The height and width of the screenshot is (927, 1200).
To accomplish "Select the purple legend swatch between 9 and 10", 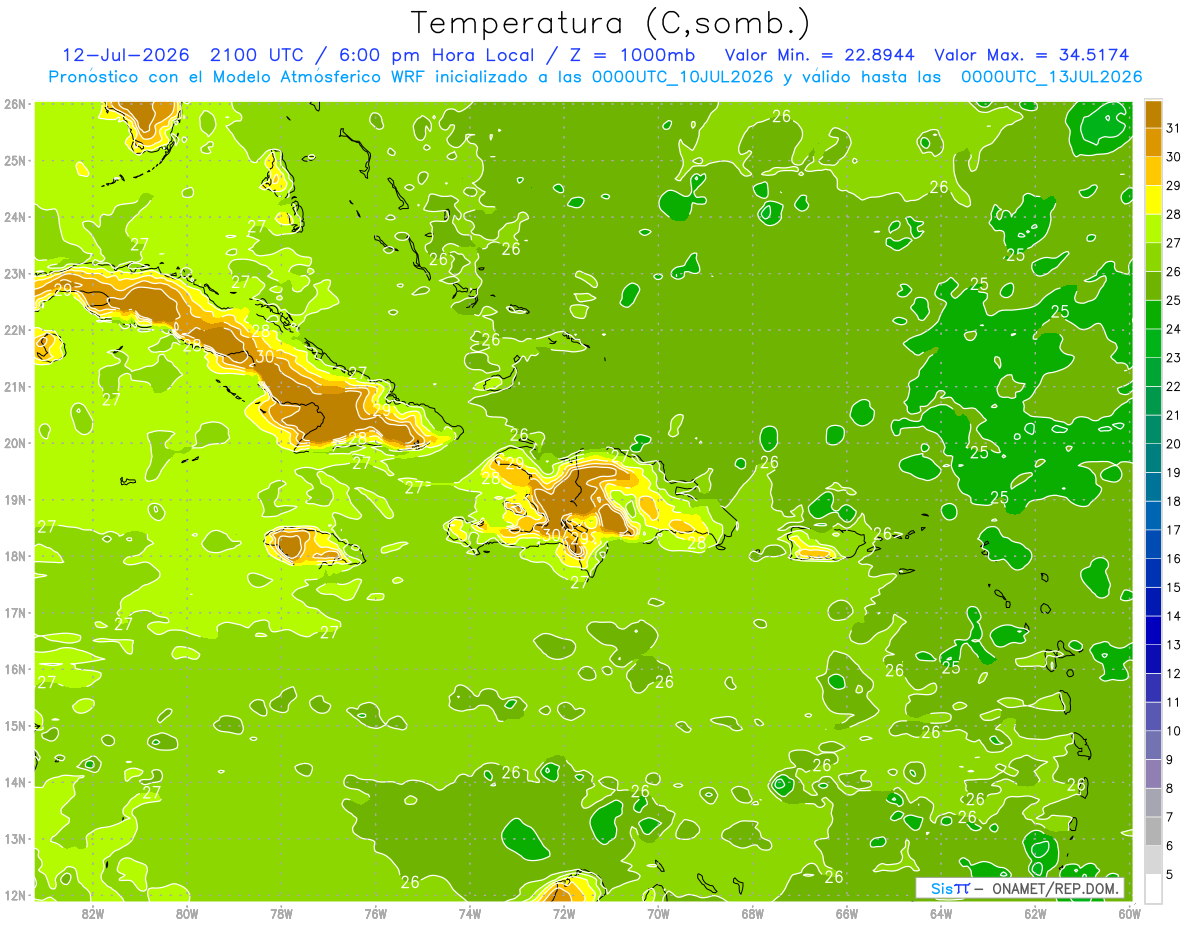I will pos(1153,745).
